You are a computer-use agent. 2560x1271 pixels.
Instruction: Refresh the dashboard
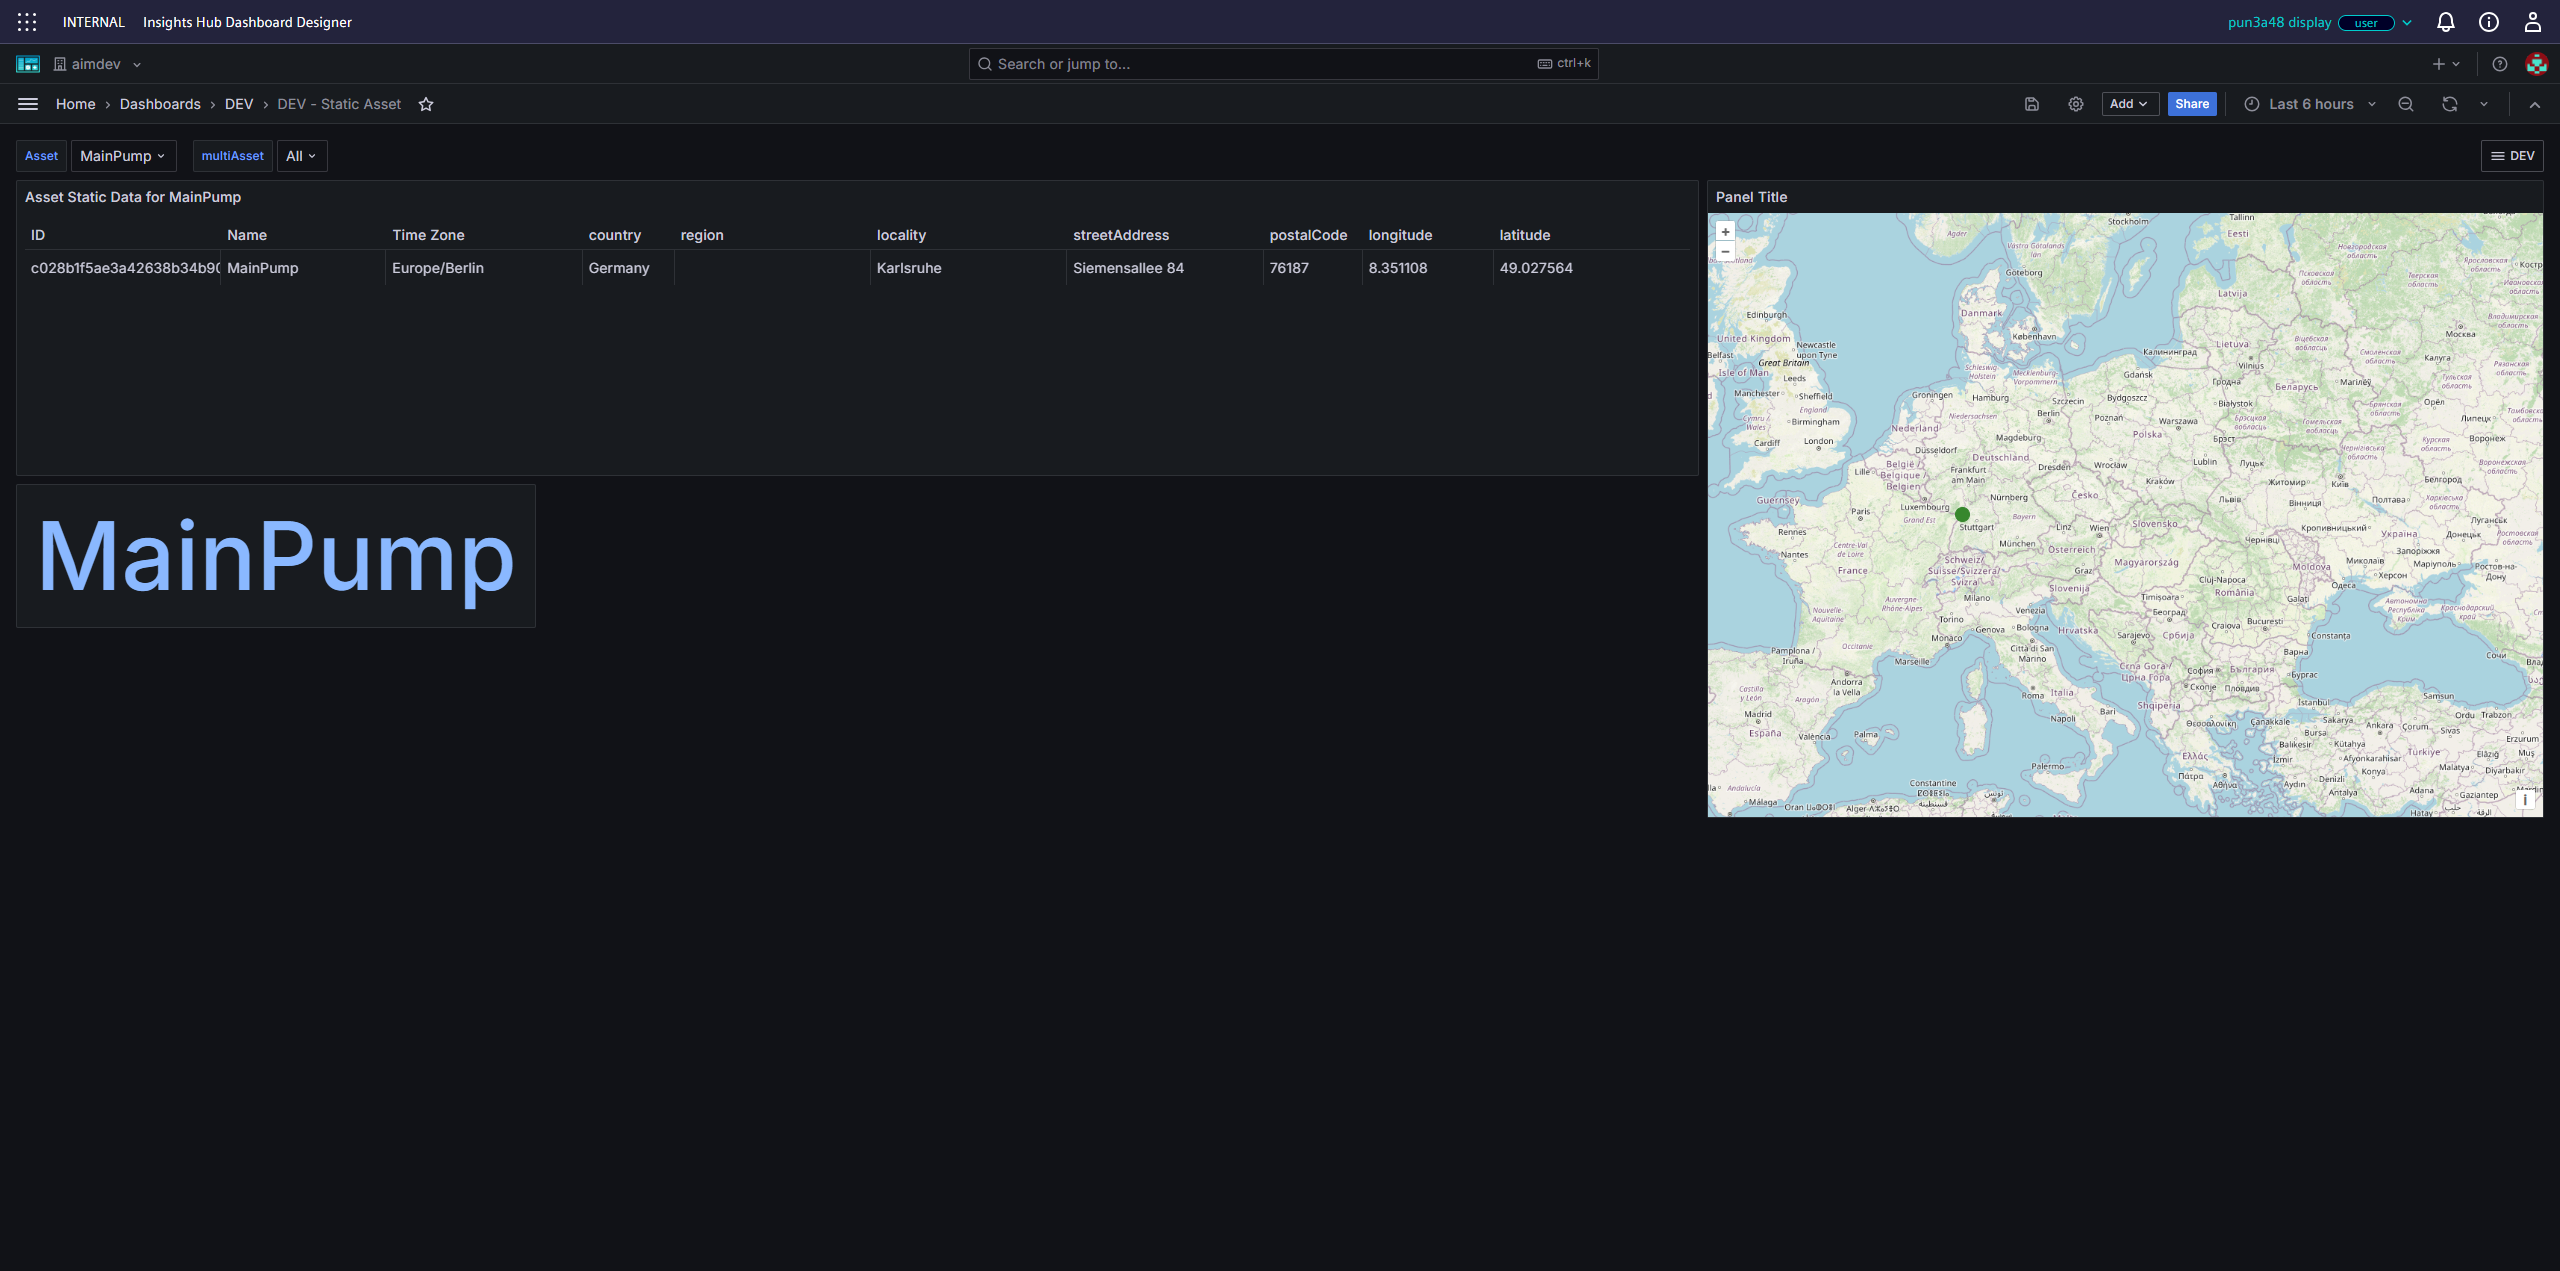click(x=2449, y=104)
